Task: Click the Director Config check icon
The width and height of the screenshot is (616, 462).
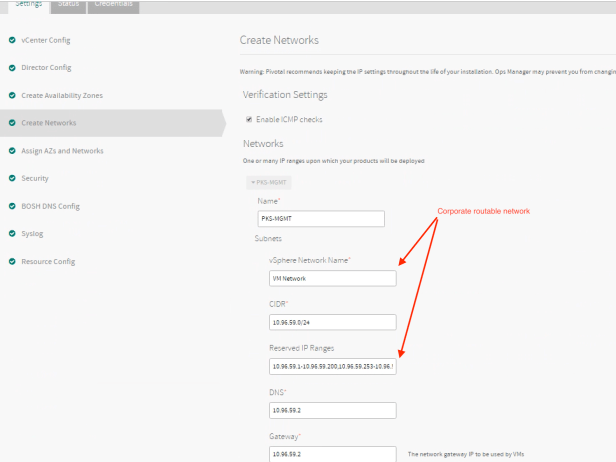Action: click(x=11, y=68)
